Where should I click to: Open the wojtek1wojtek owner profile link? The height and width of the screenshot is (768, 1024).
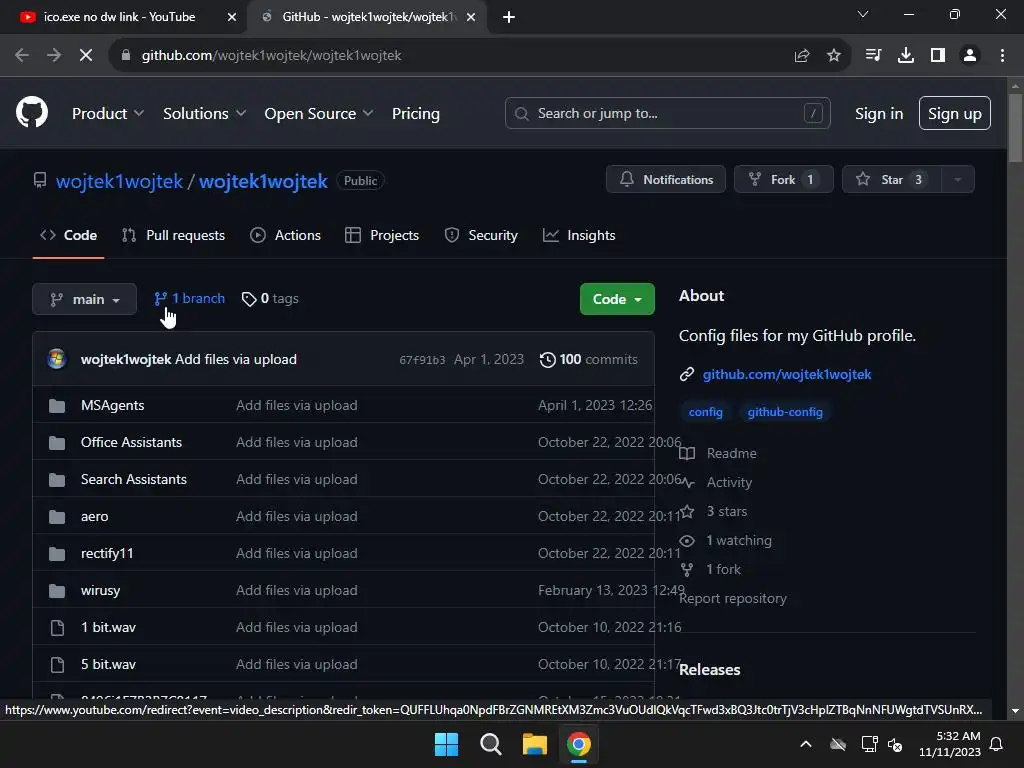click(x=119, y=181)
